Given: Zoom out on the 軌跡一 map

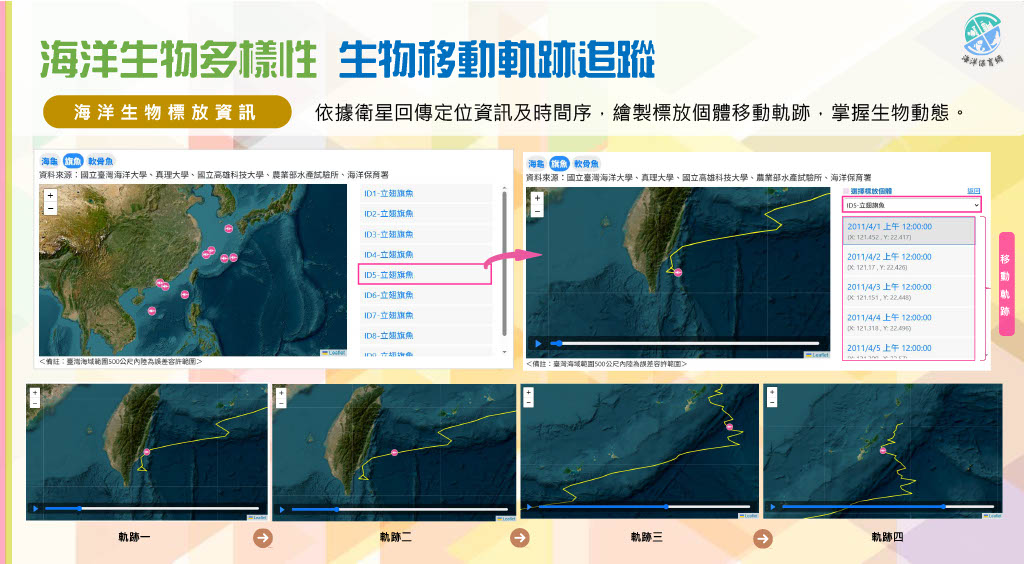Looking at the screenshot, I should (35, 403).
